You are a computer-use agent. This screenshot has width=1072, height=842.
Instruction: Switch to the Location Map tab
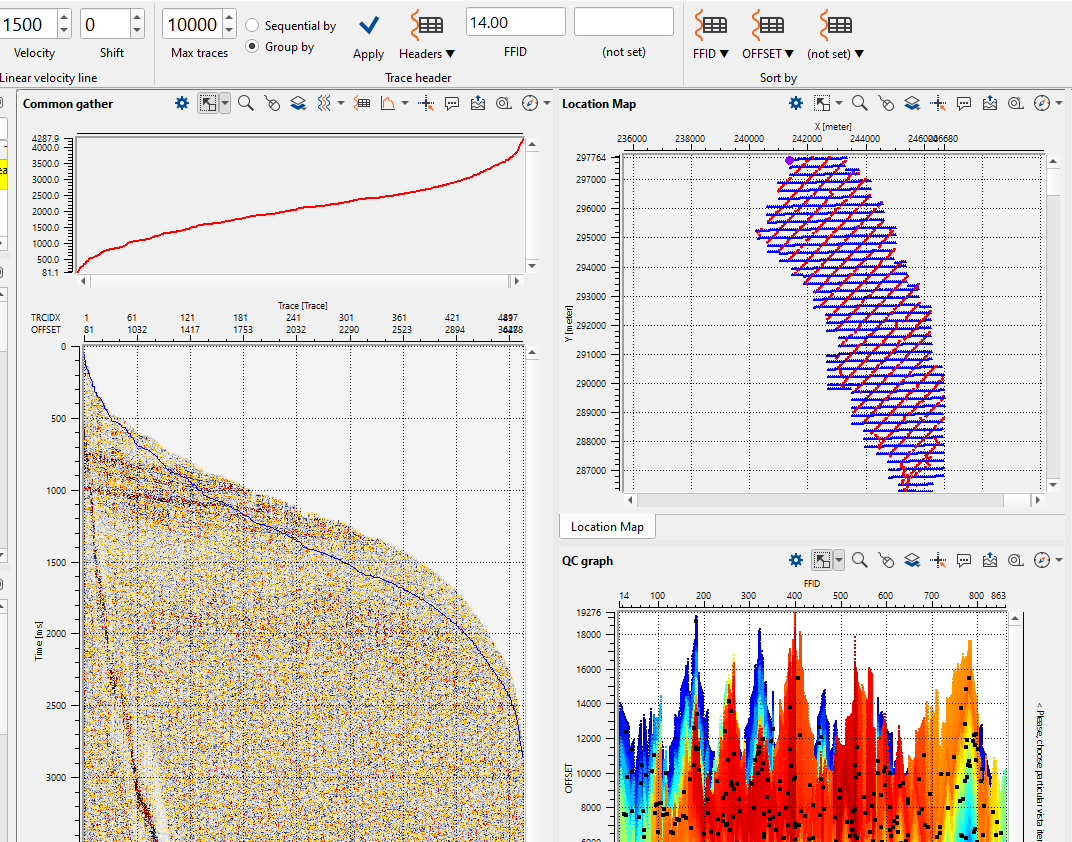pyautogui.click(x=607, y=527)
